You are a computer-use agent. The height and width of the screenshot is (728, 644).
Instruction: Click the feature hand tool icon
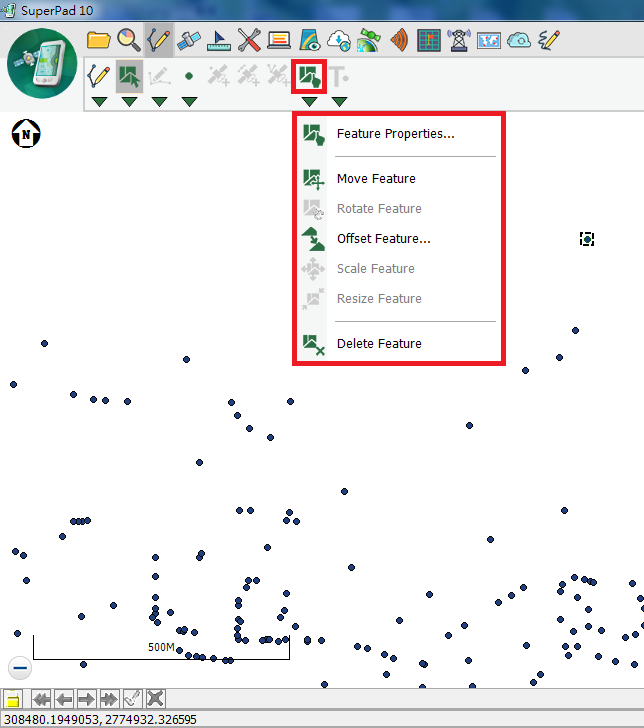309,76
